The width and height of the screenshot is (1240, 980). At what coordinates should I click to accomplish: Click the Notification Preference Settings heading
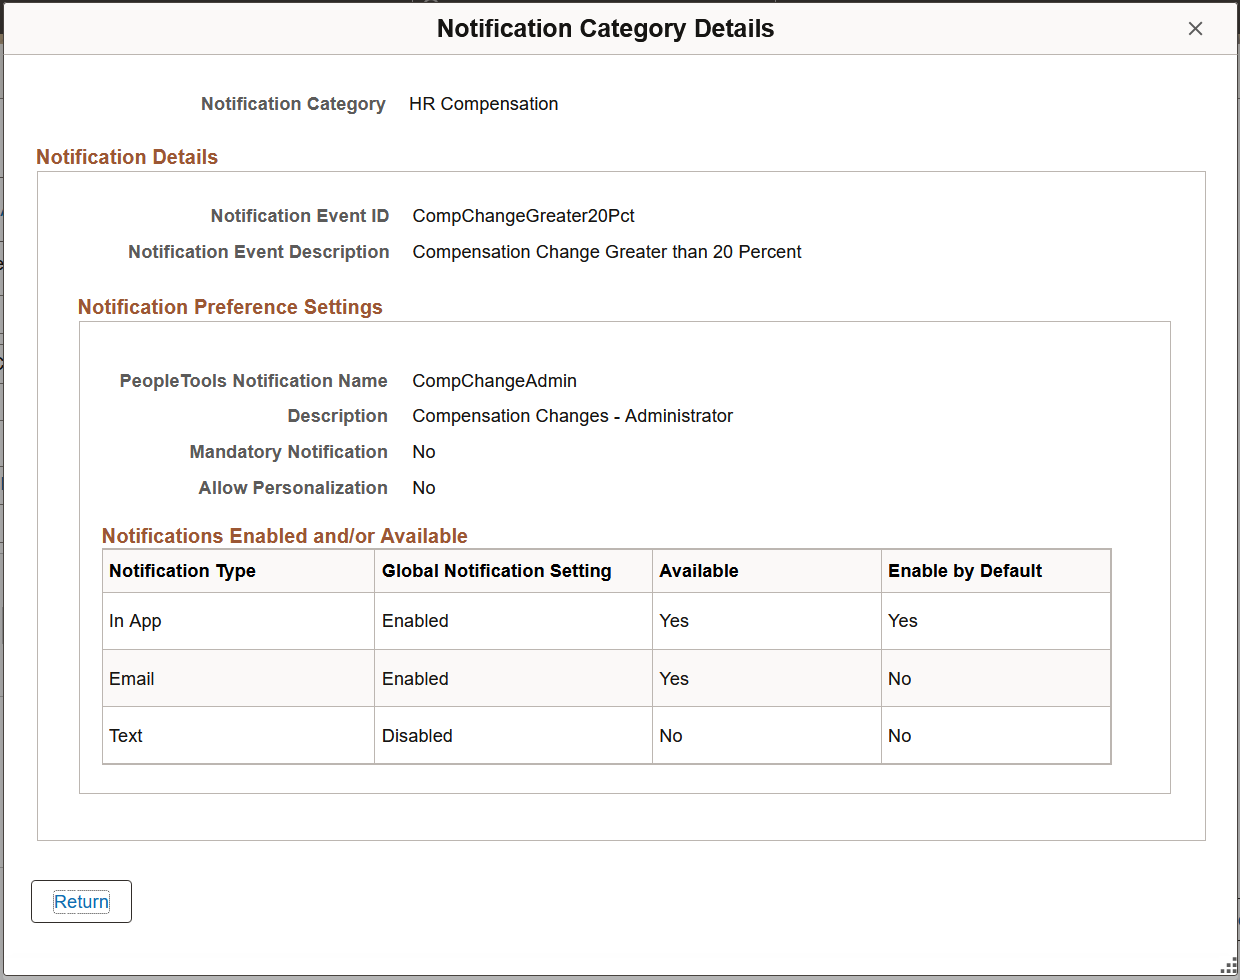pyautogui.click(x=230, y=307)
